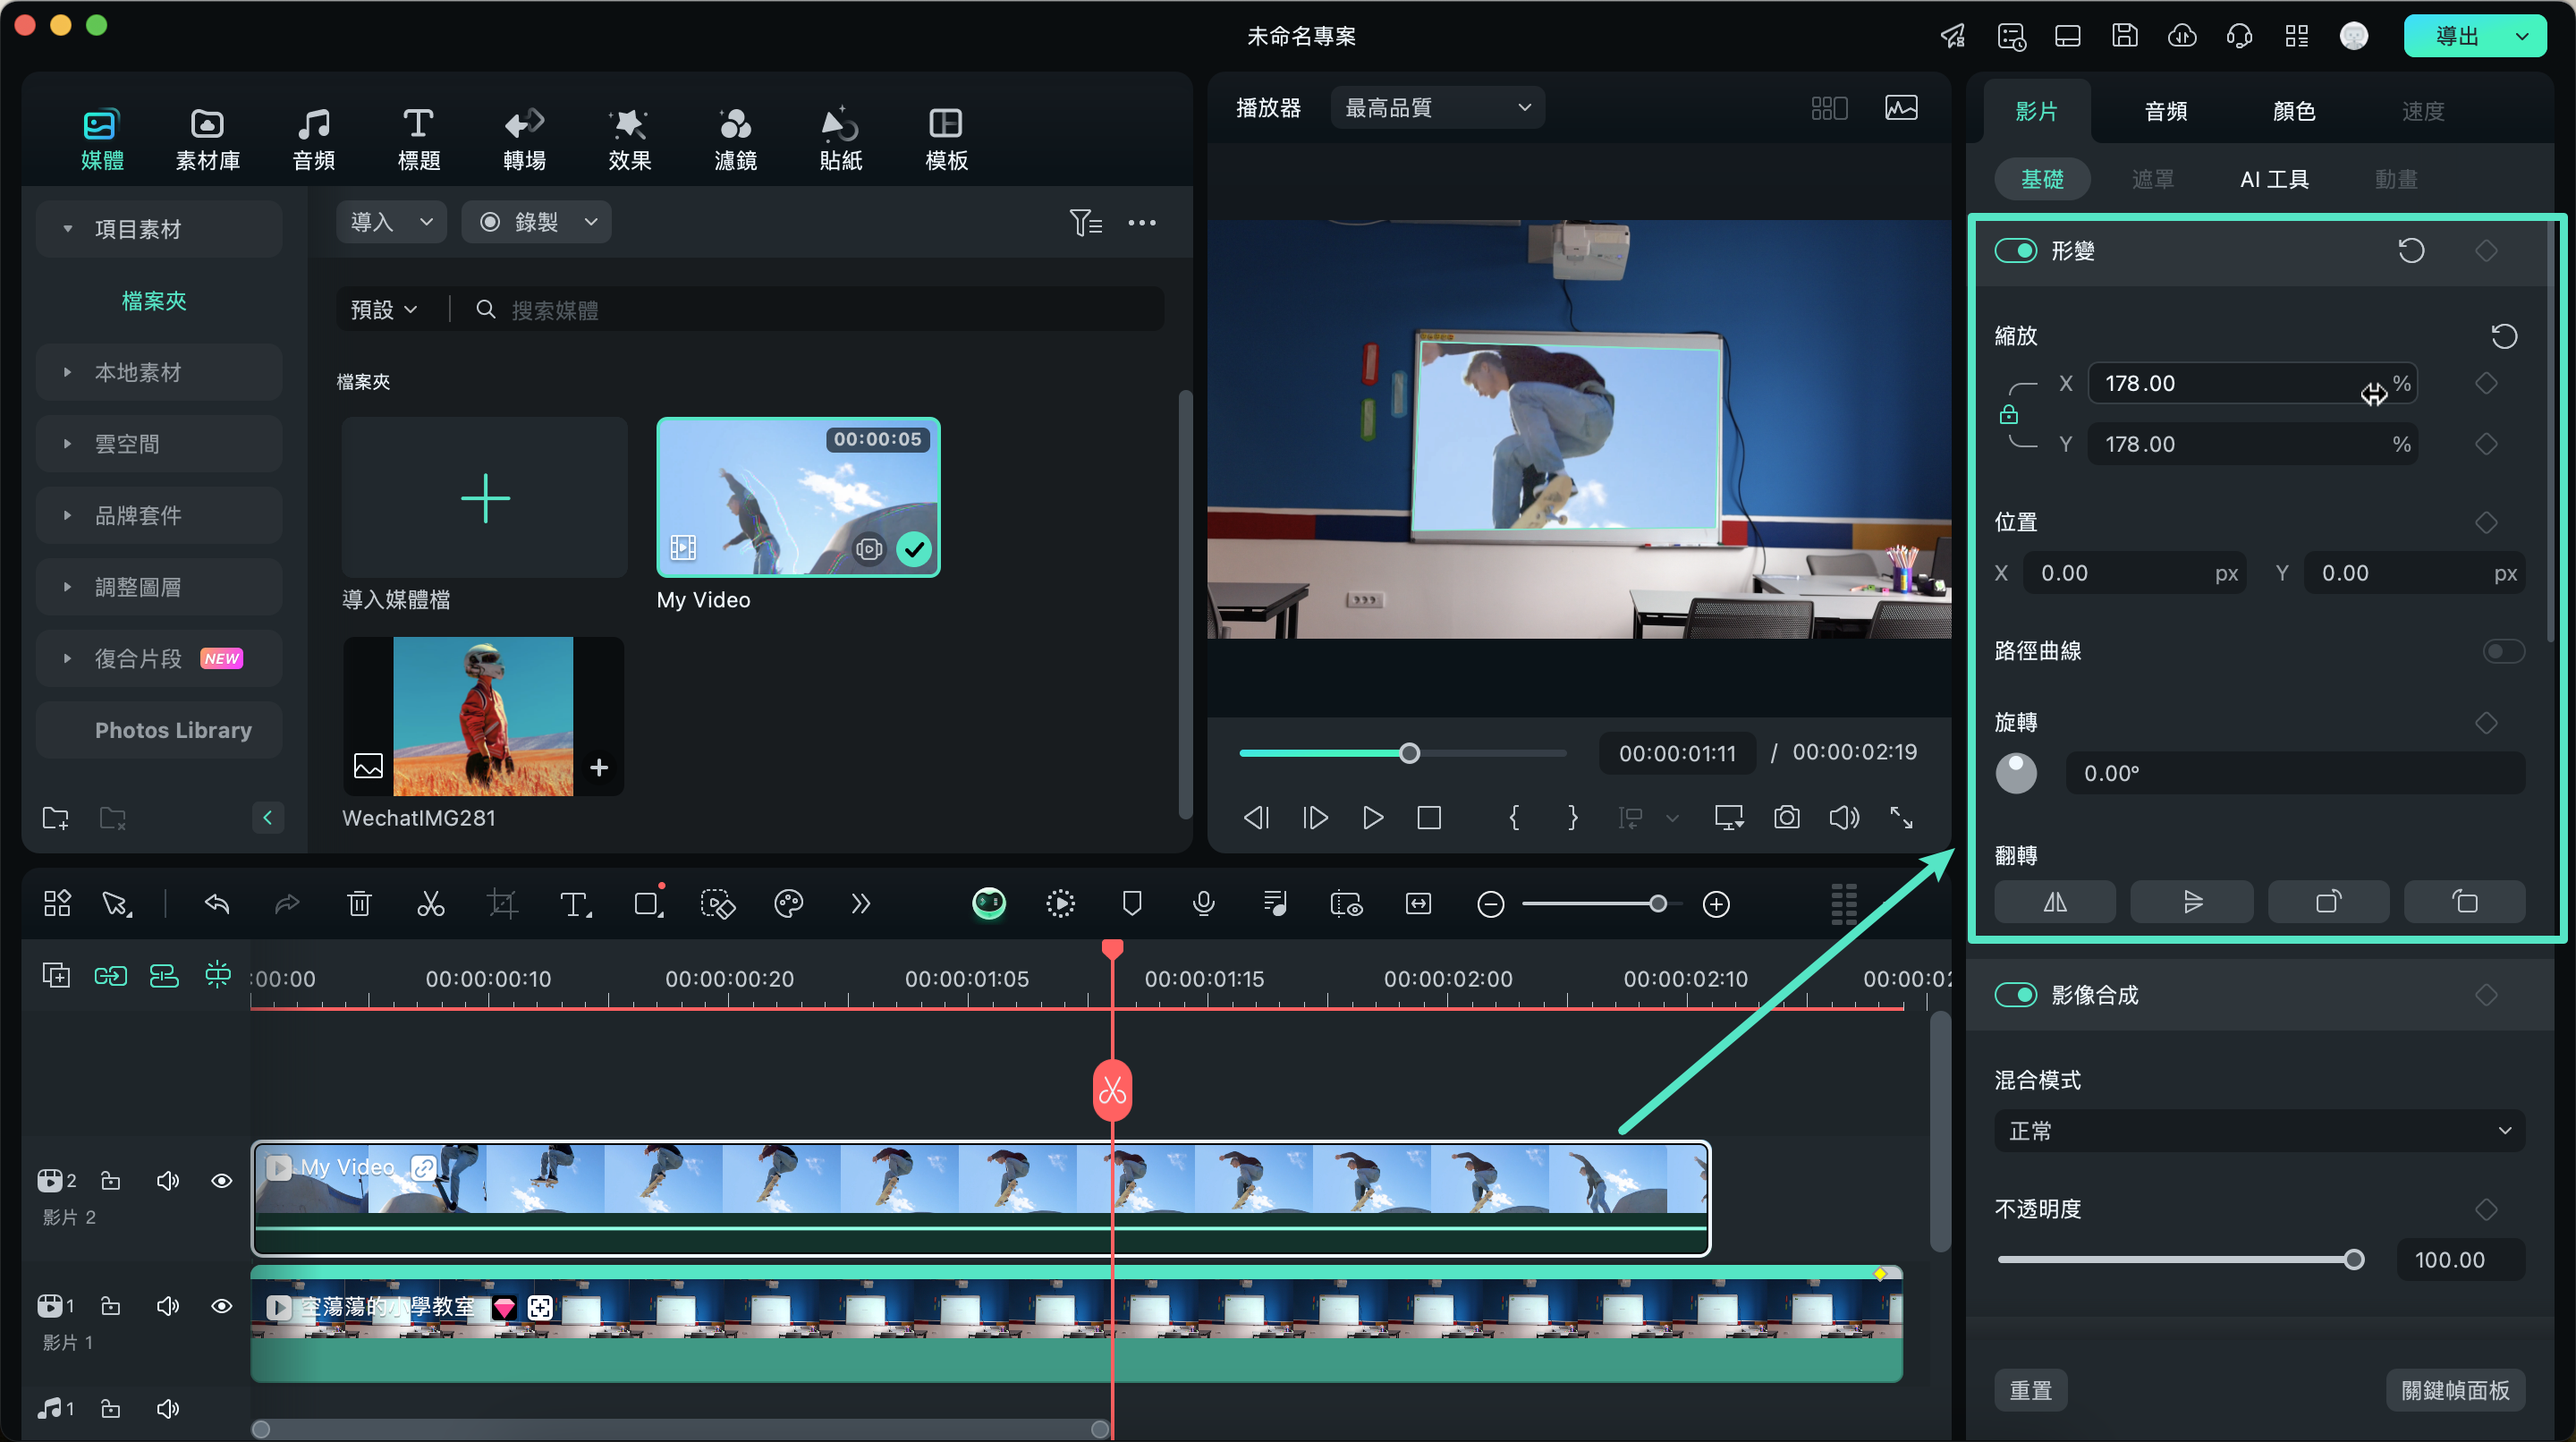Open the preset sort dropdown
The image size is (2576, 1442).
click(x=384, y=310)
